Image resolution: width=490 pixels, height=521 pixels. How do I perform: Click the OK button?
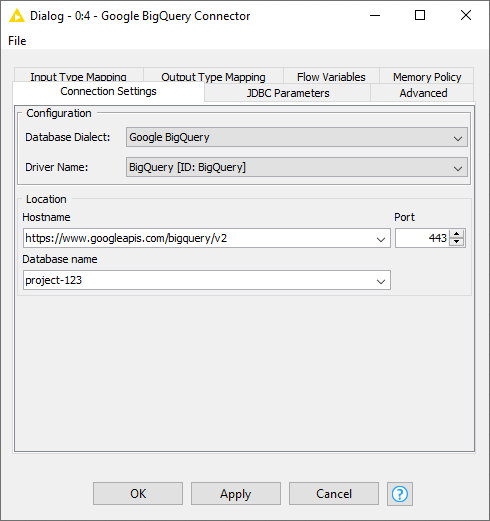tap(138, 494)
